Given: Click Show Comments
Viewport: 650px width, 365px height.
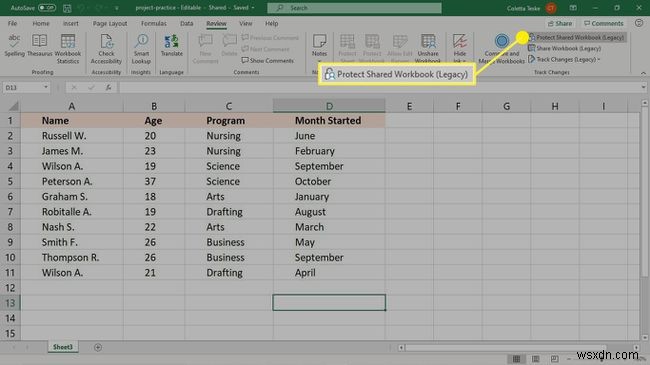Looking at the screenshot, I should [267, 61].
